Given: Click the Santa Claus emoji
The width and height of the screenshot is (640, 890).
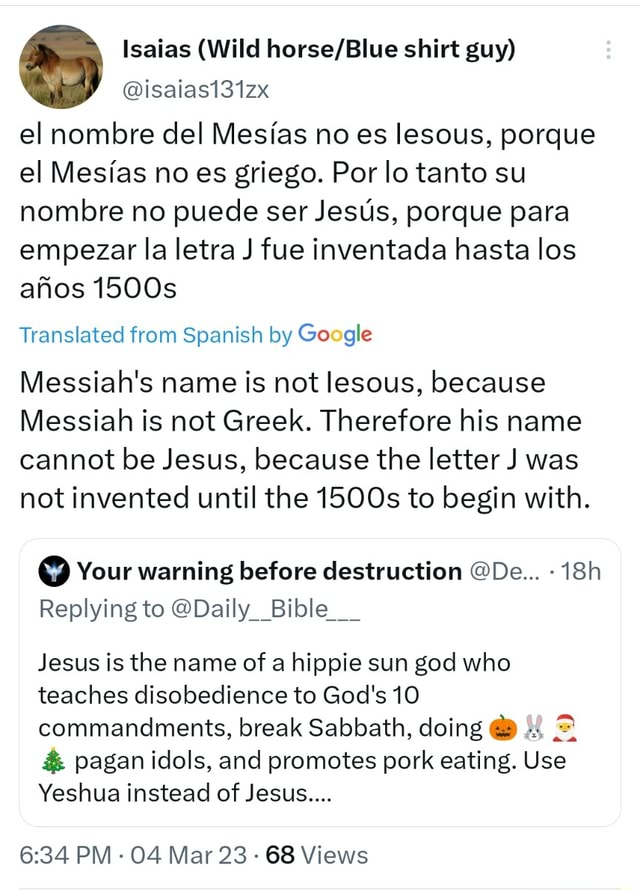Looking at the screenshot, I should 563,728.
